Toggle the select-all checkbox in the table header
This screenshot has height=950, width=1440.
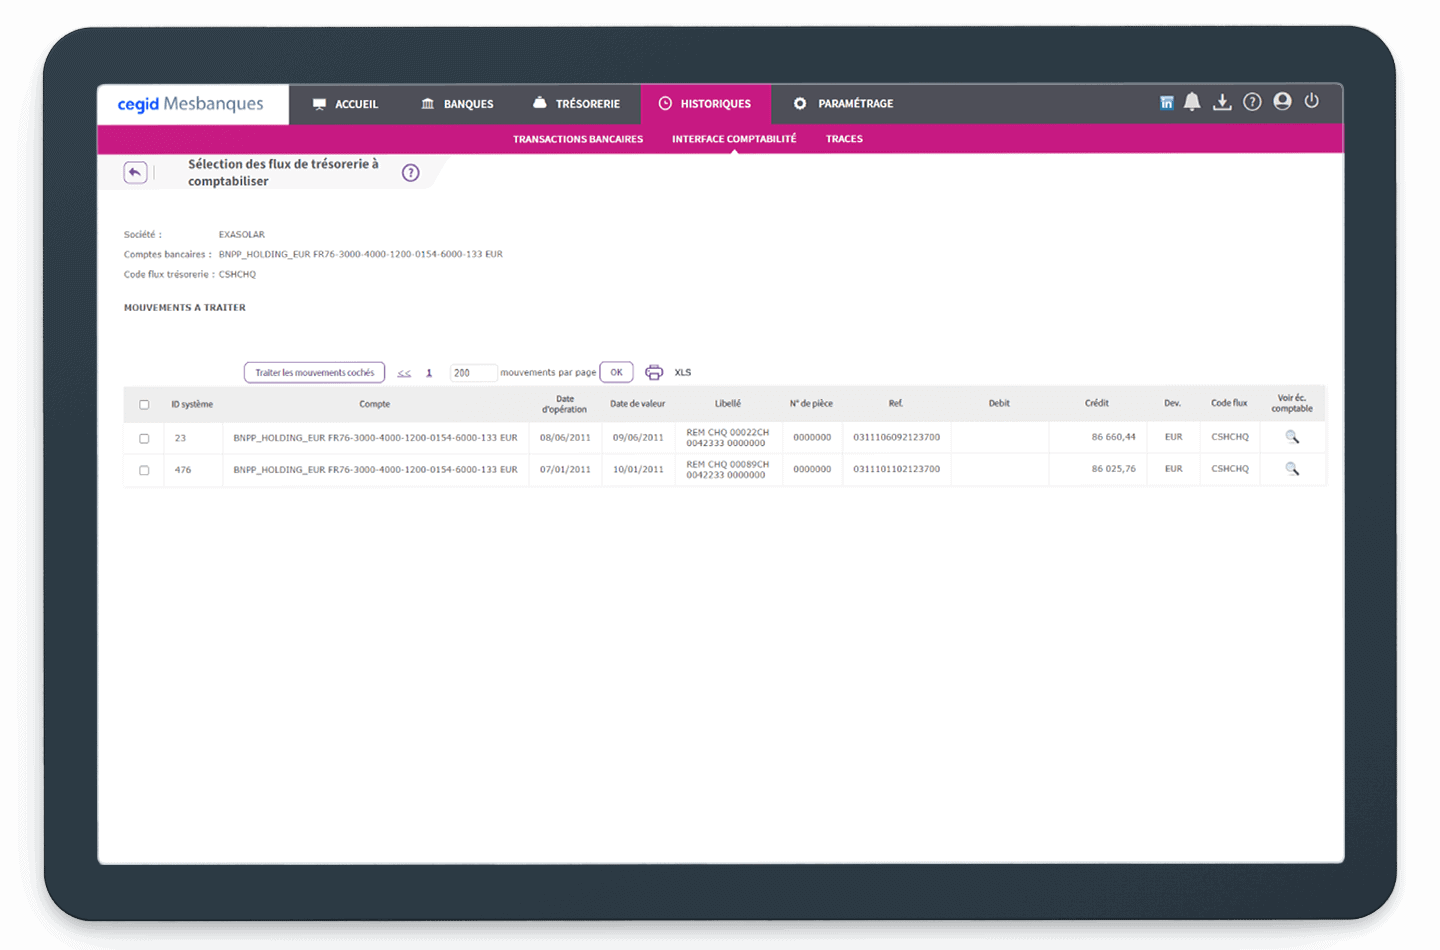[144, 405]
